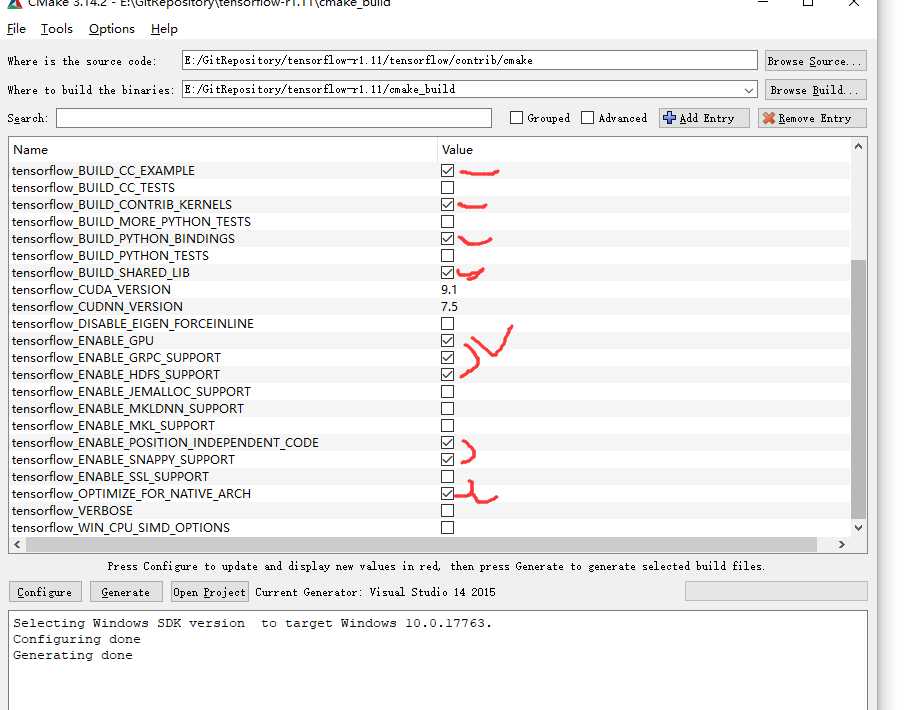
Task: Click the red X icon on Remove Entry
Action: point(769,118)
